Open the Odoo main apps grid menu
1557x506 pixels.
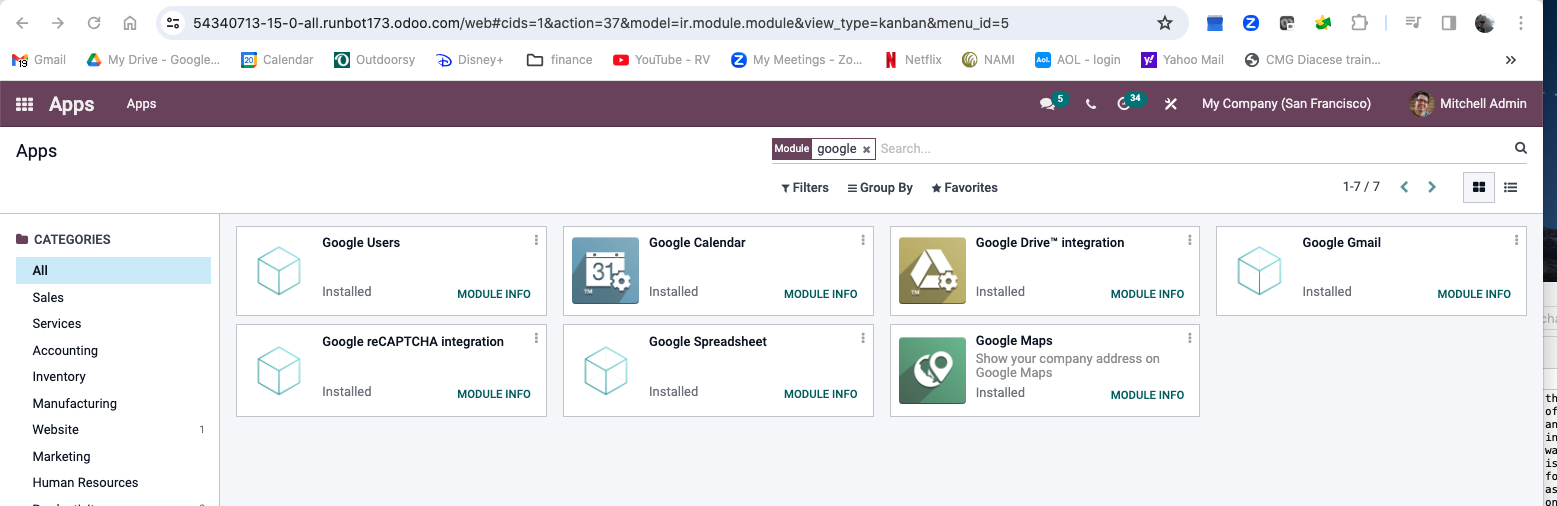(x=25, y=104)
